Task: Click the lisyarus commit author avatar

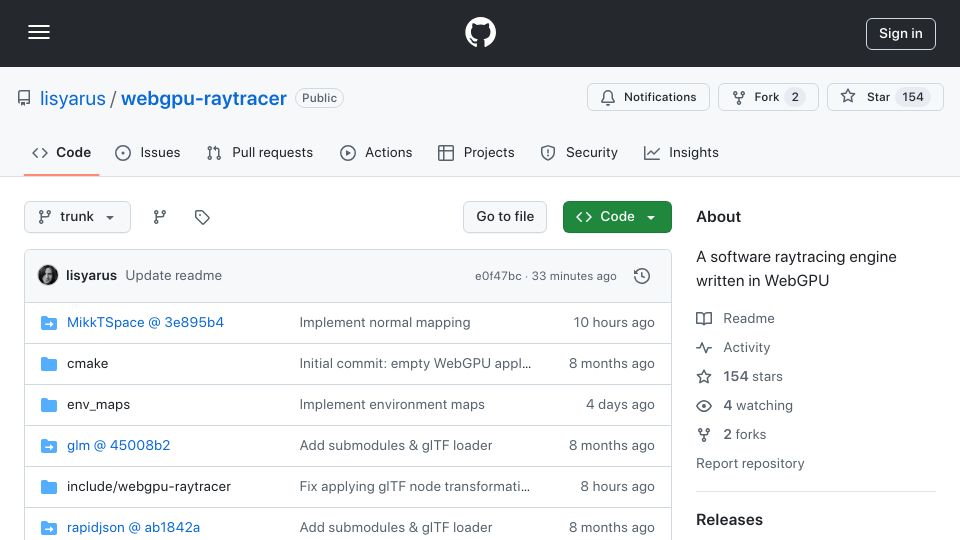Action: tap(48, 276)
